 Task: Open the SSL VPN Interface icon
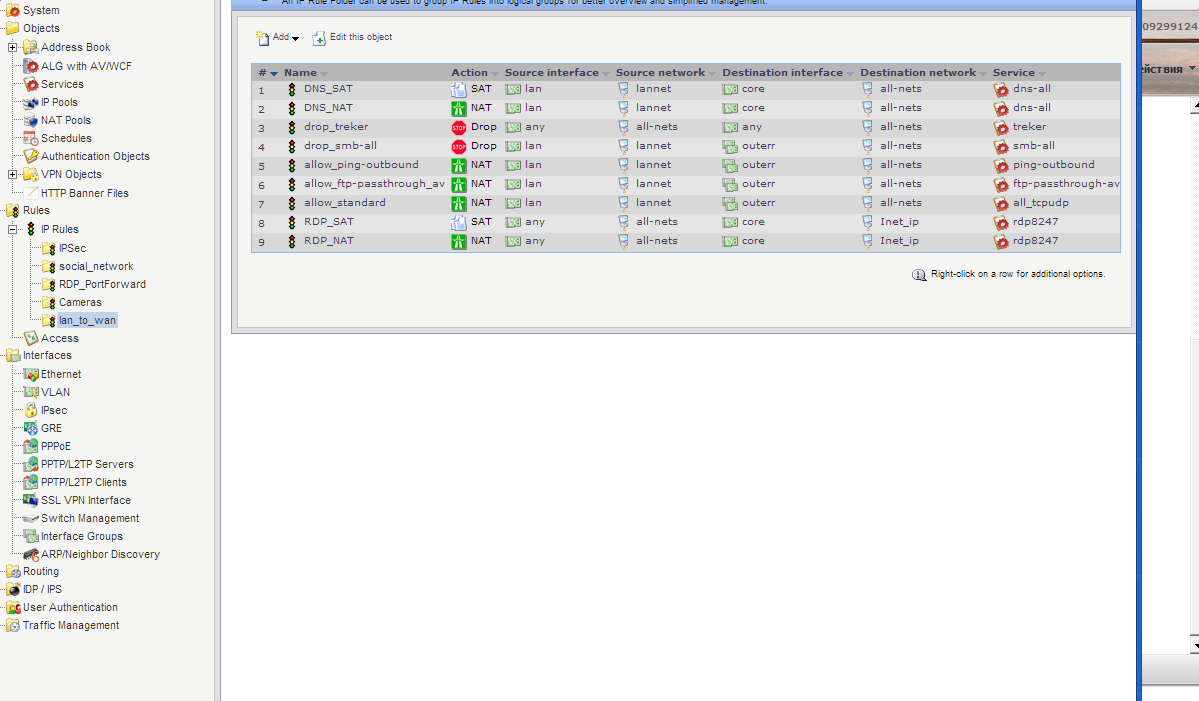(x=31, y=500)
